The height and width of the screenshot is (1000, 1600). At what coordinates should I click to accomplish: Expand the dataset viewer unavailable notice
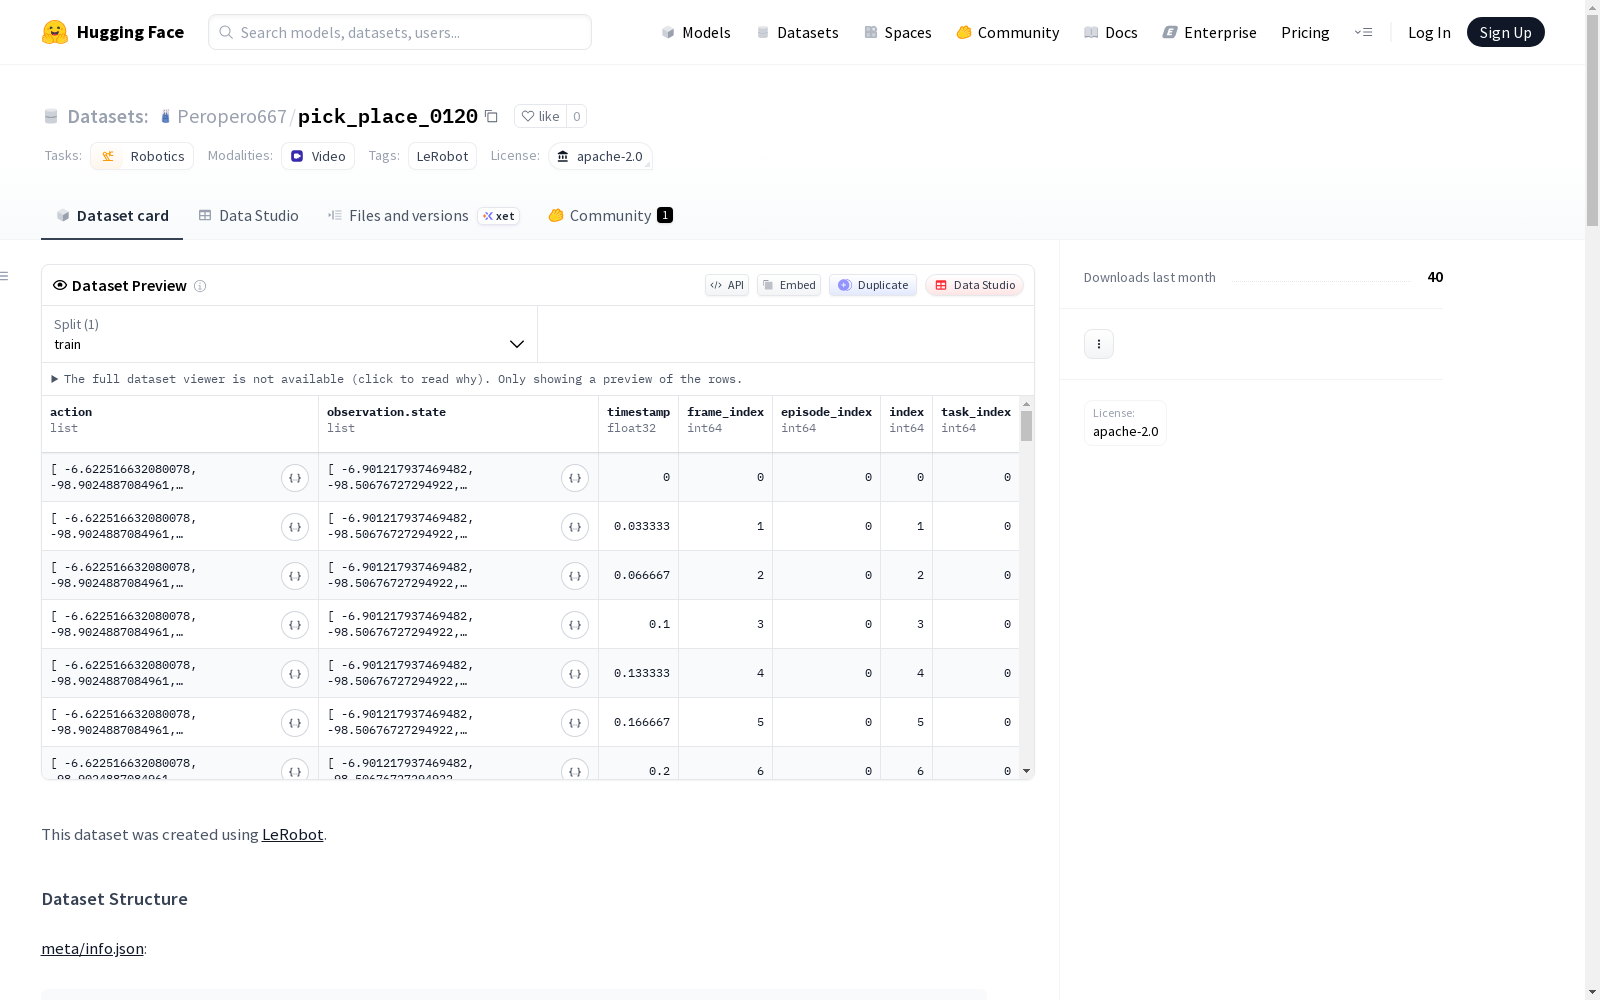coord(397,379)
